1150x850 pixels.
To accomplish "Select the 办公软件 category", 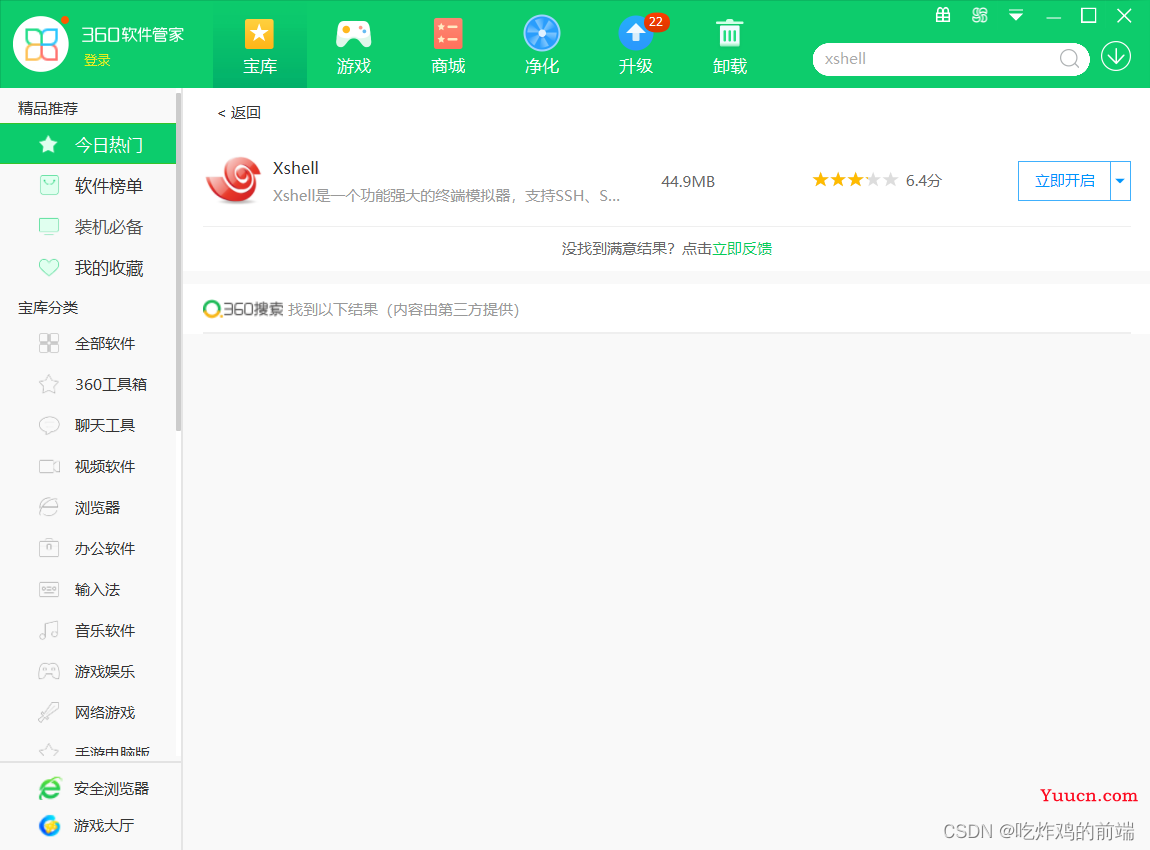I will (88, 549).
